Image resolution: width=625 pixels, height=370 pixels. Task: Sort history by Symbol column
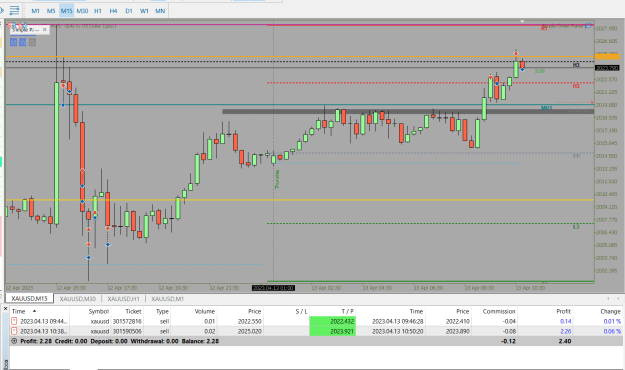(98, 311)
